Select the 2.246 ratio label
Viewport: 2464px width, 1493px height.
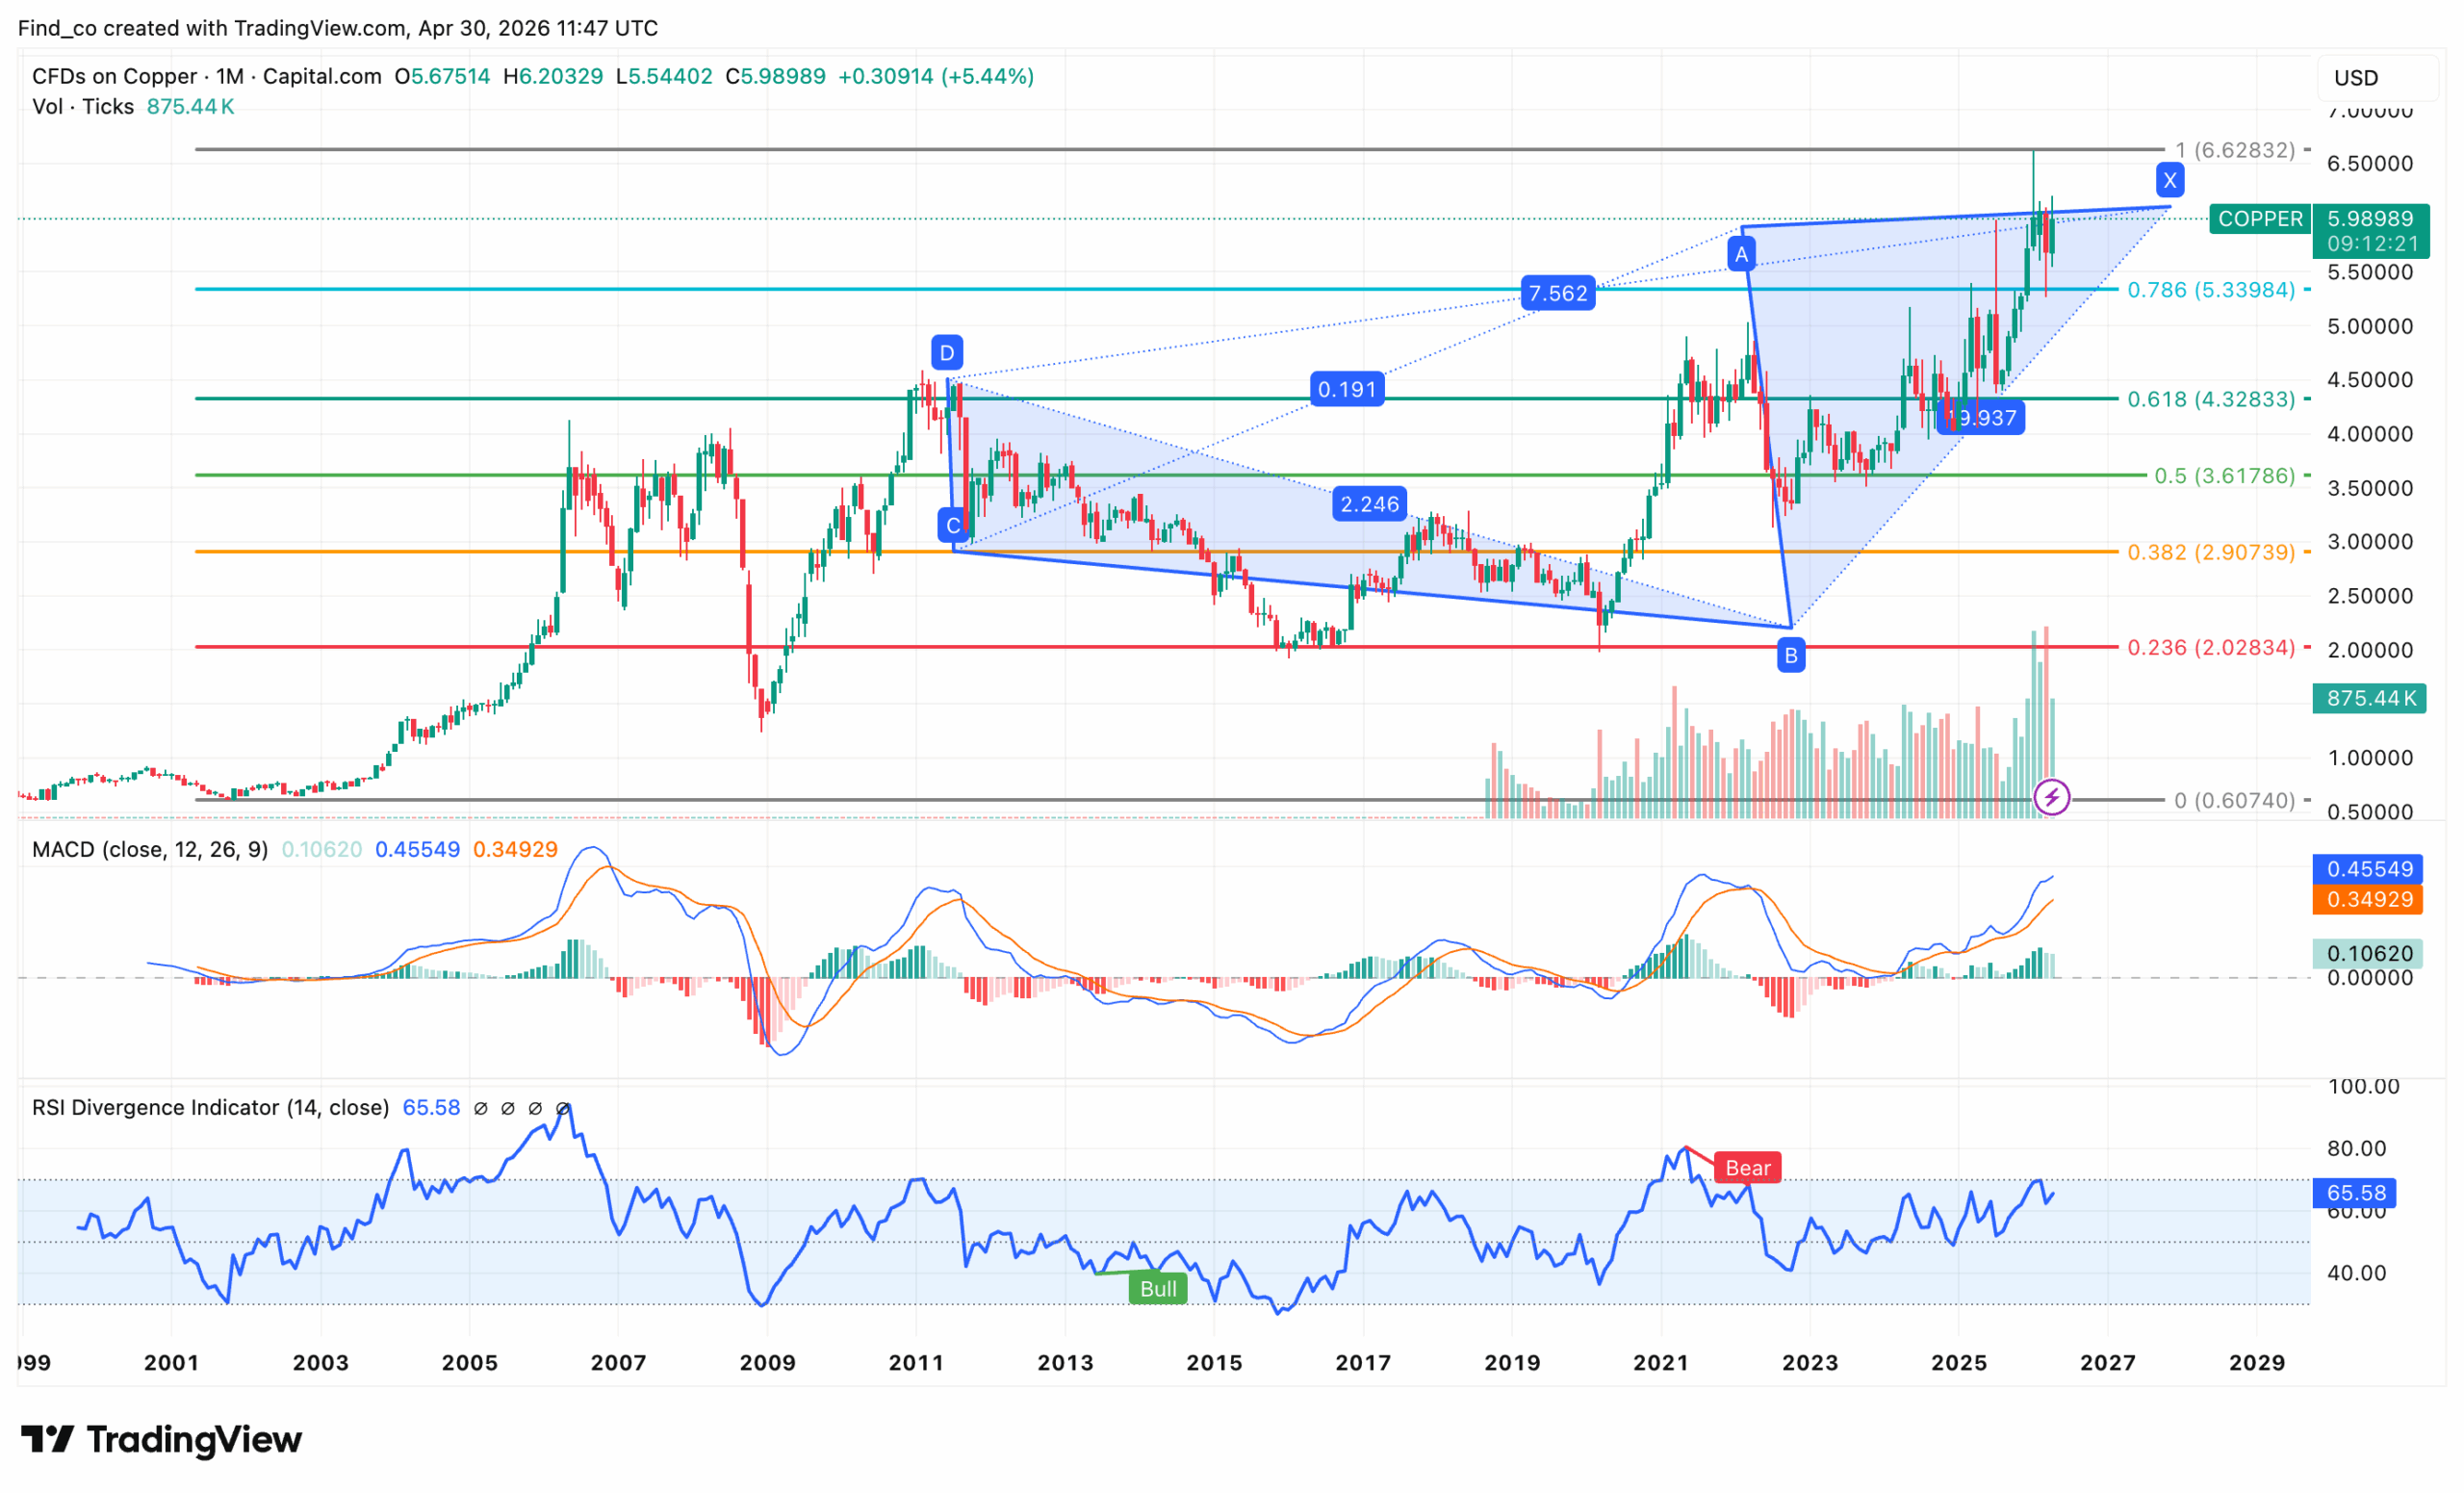click(x=1369, y=503)
